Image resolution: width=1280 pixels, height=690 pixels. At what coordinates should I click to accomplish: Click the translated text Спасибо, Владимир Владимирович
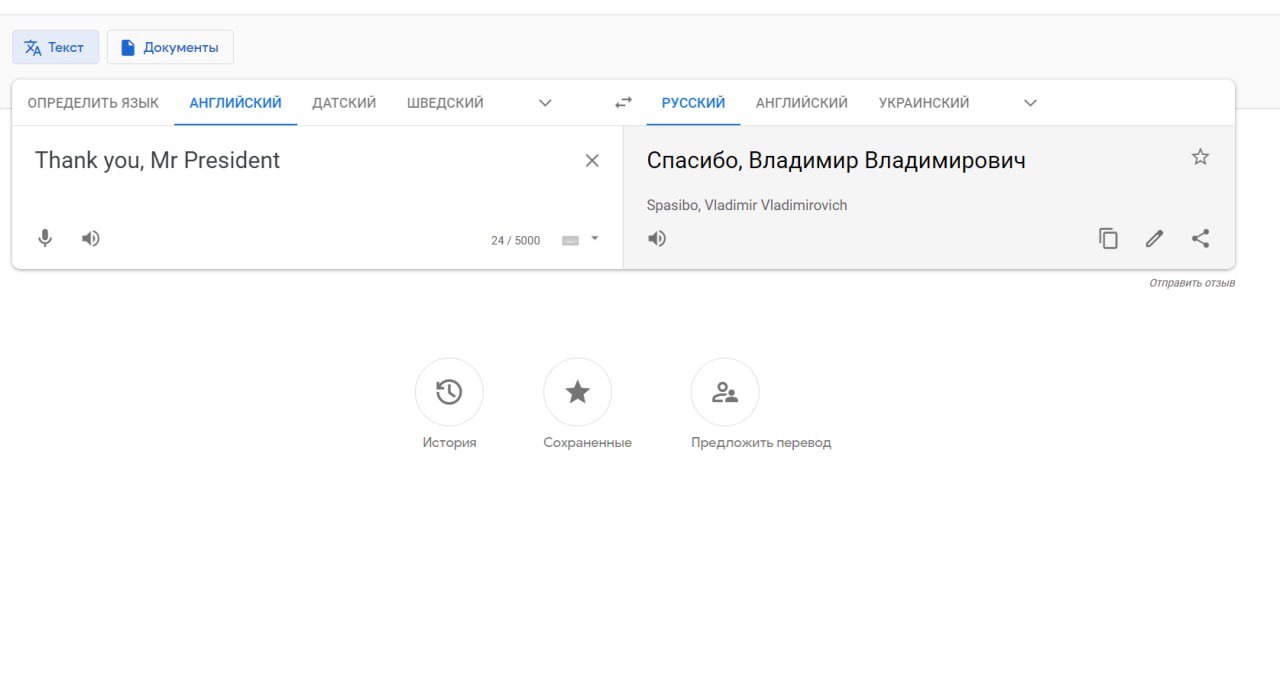coord(836,160)
